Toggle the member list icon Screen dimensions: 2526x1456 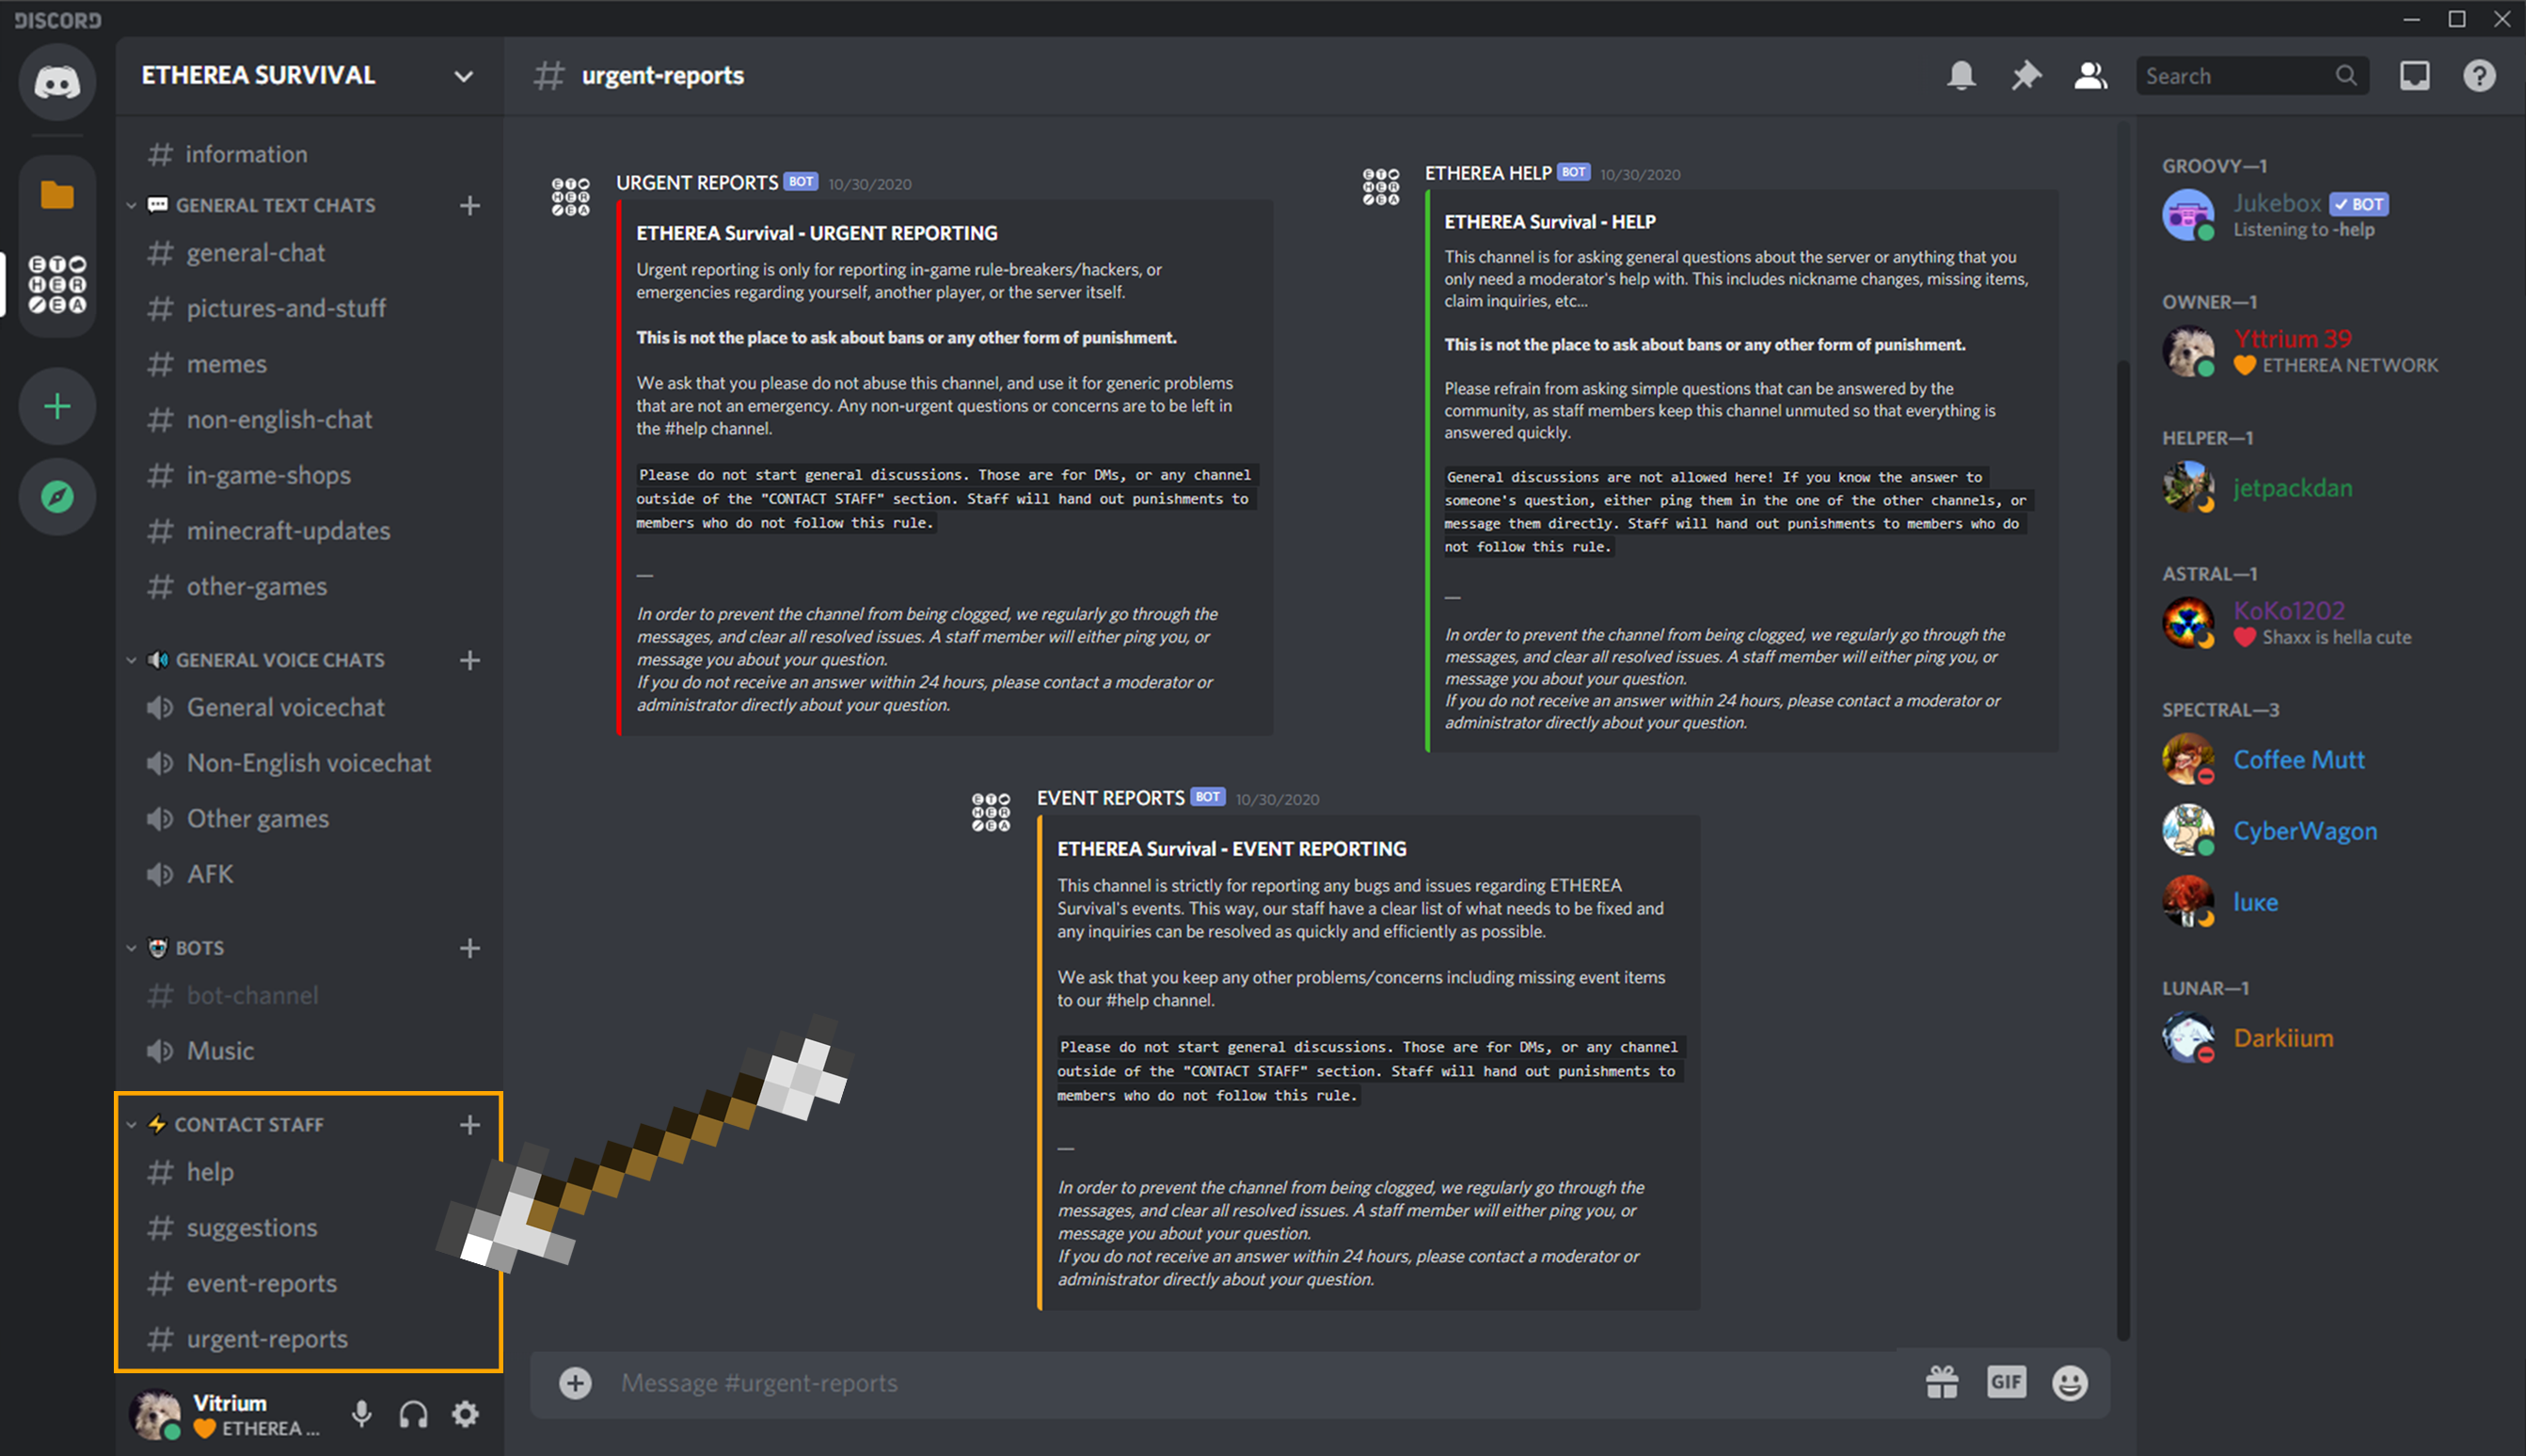tap(2090, 76)
